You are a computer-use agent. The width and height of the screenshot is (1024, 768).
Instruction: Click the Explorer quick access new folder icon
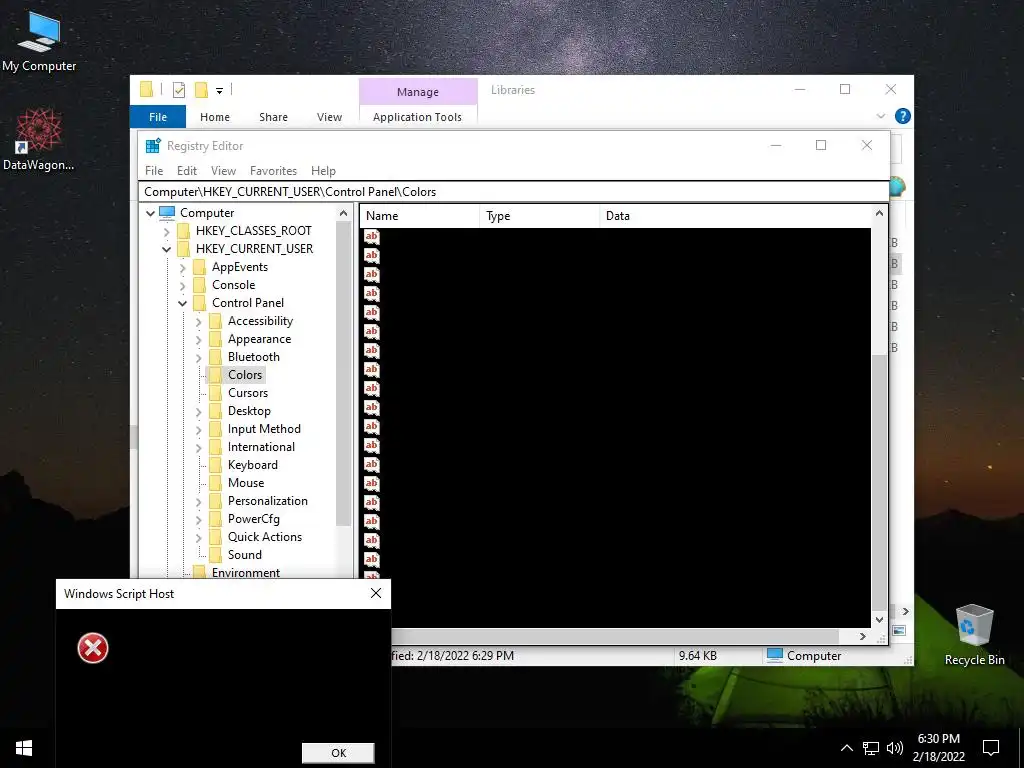pyautogui.click(x=201, y=90)
